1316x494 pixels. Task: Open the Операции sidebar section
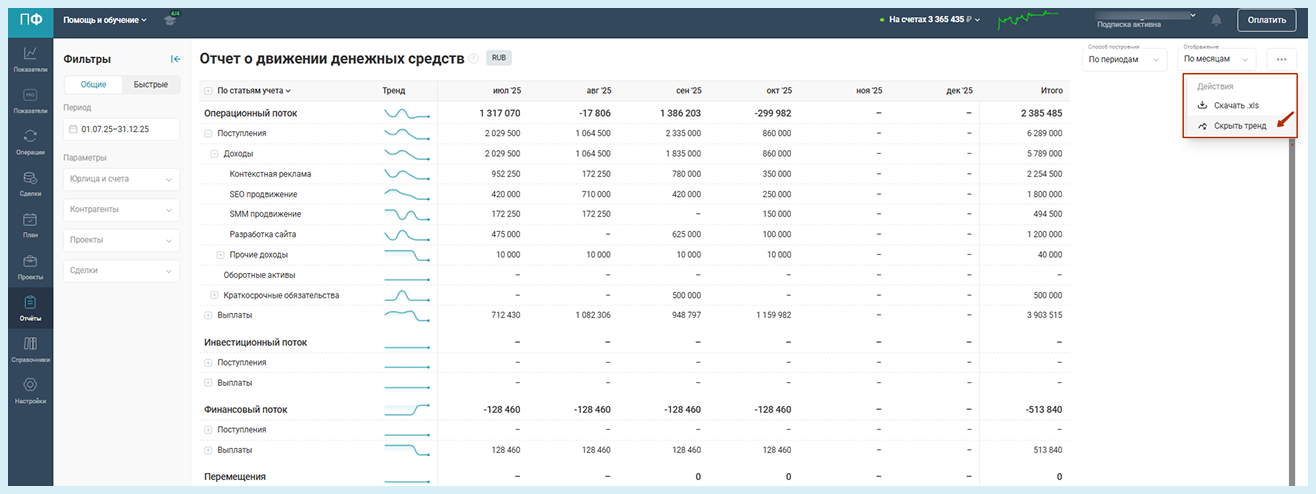point(29,141)
